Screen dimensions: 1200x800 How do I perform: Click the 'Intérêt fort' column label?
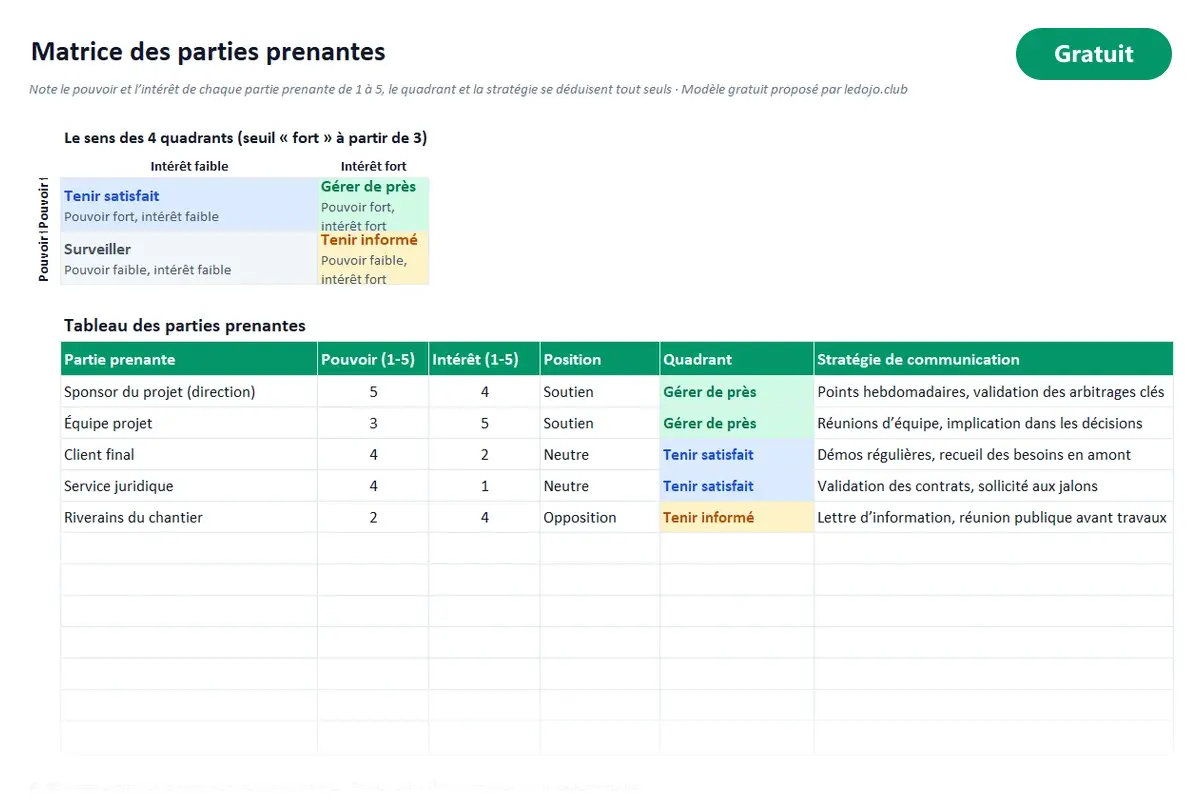(x=373, y=166)
